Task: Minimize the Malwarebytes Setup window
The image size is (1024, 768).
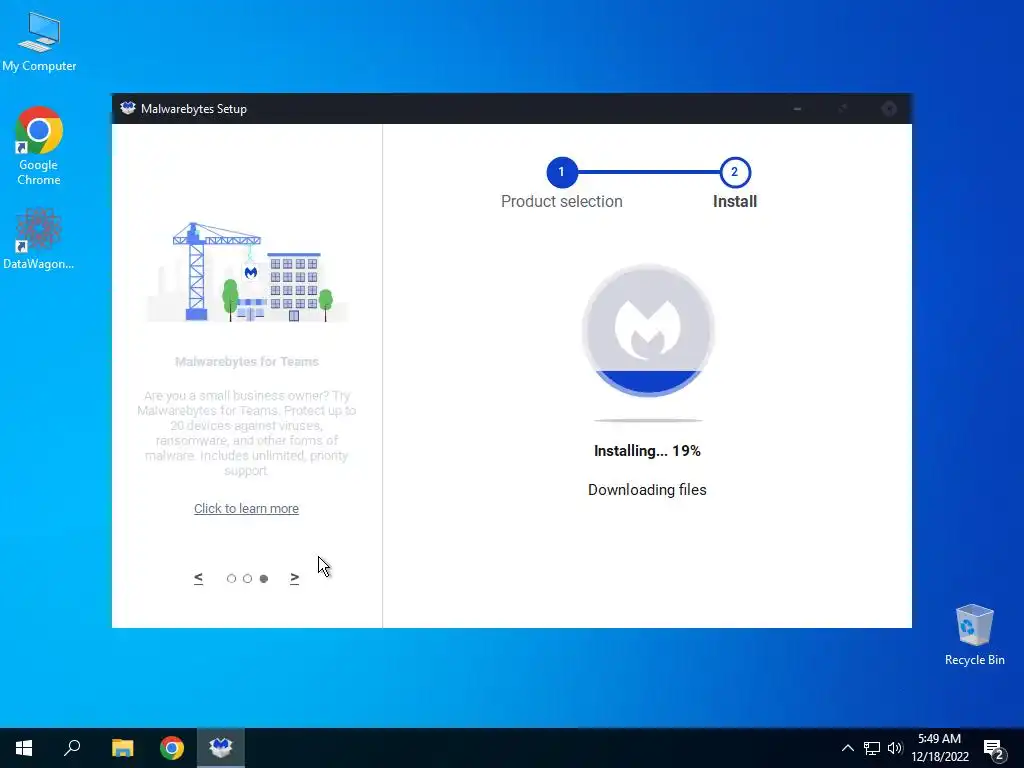Action: (797, 108)
